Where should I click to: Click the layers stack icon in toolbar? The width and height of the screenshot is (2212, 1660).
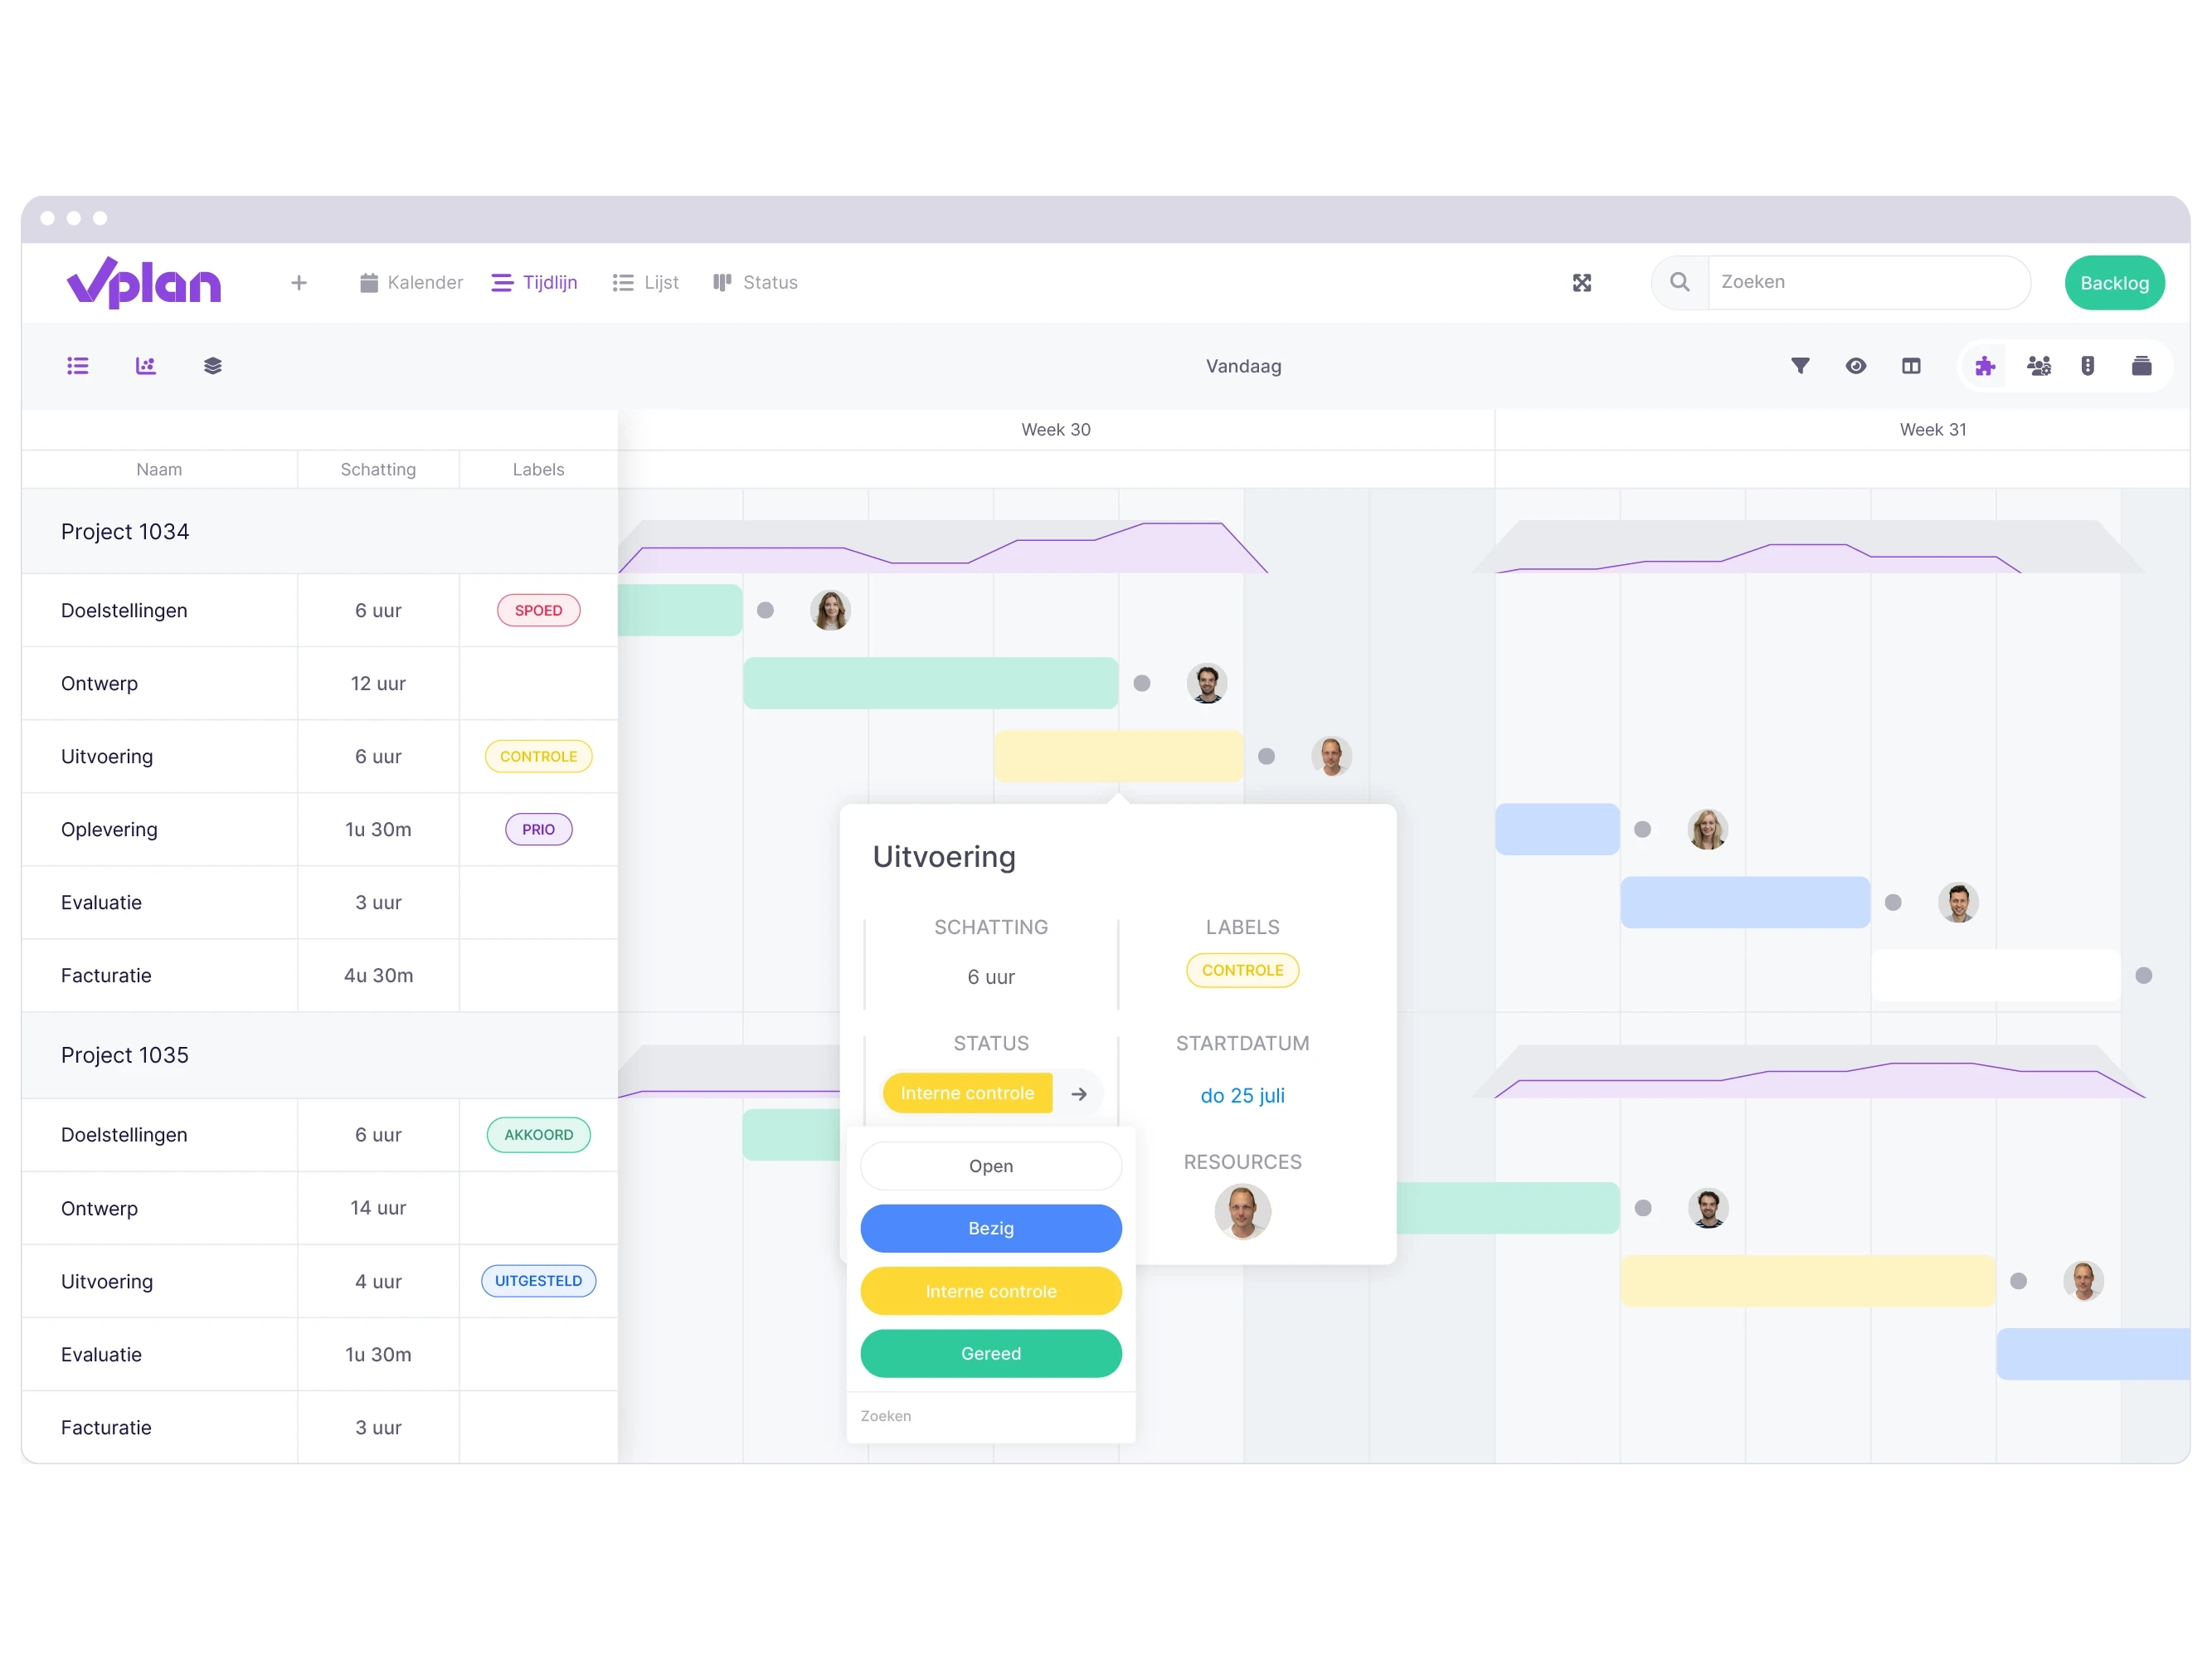point(211,366)
